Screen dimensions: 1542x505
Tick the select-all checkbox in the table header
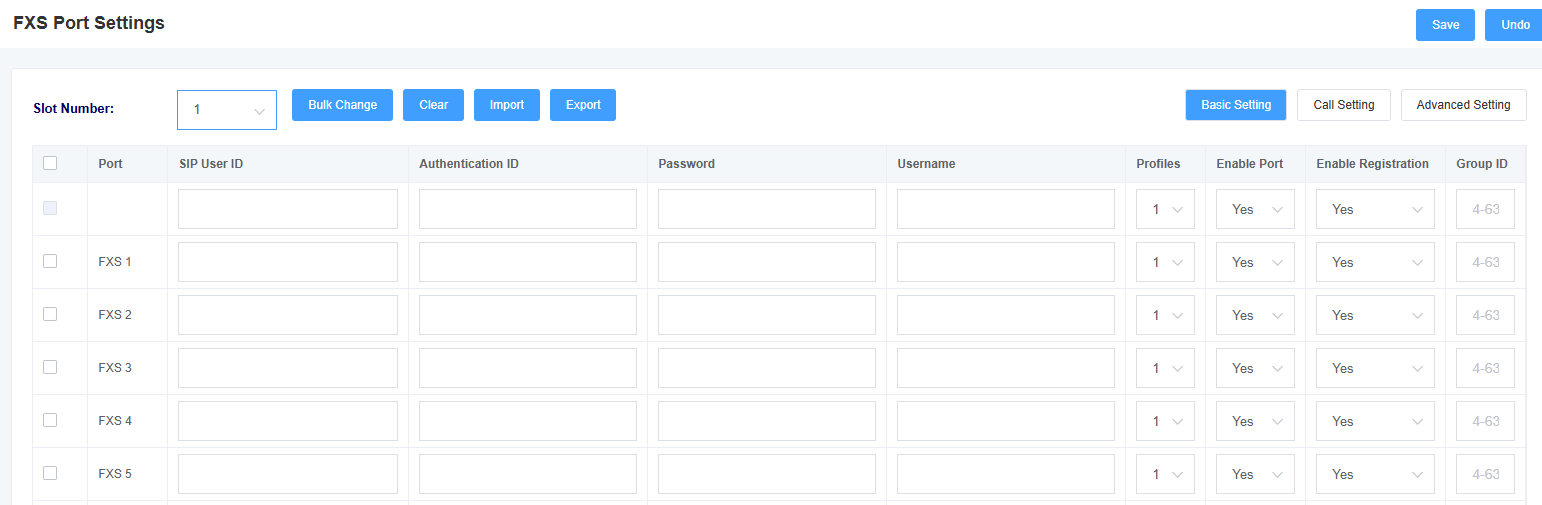[x=50, y=163]
